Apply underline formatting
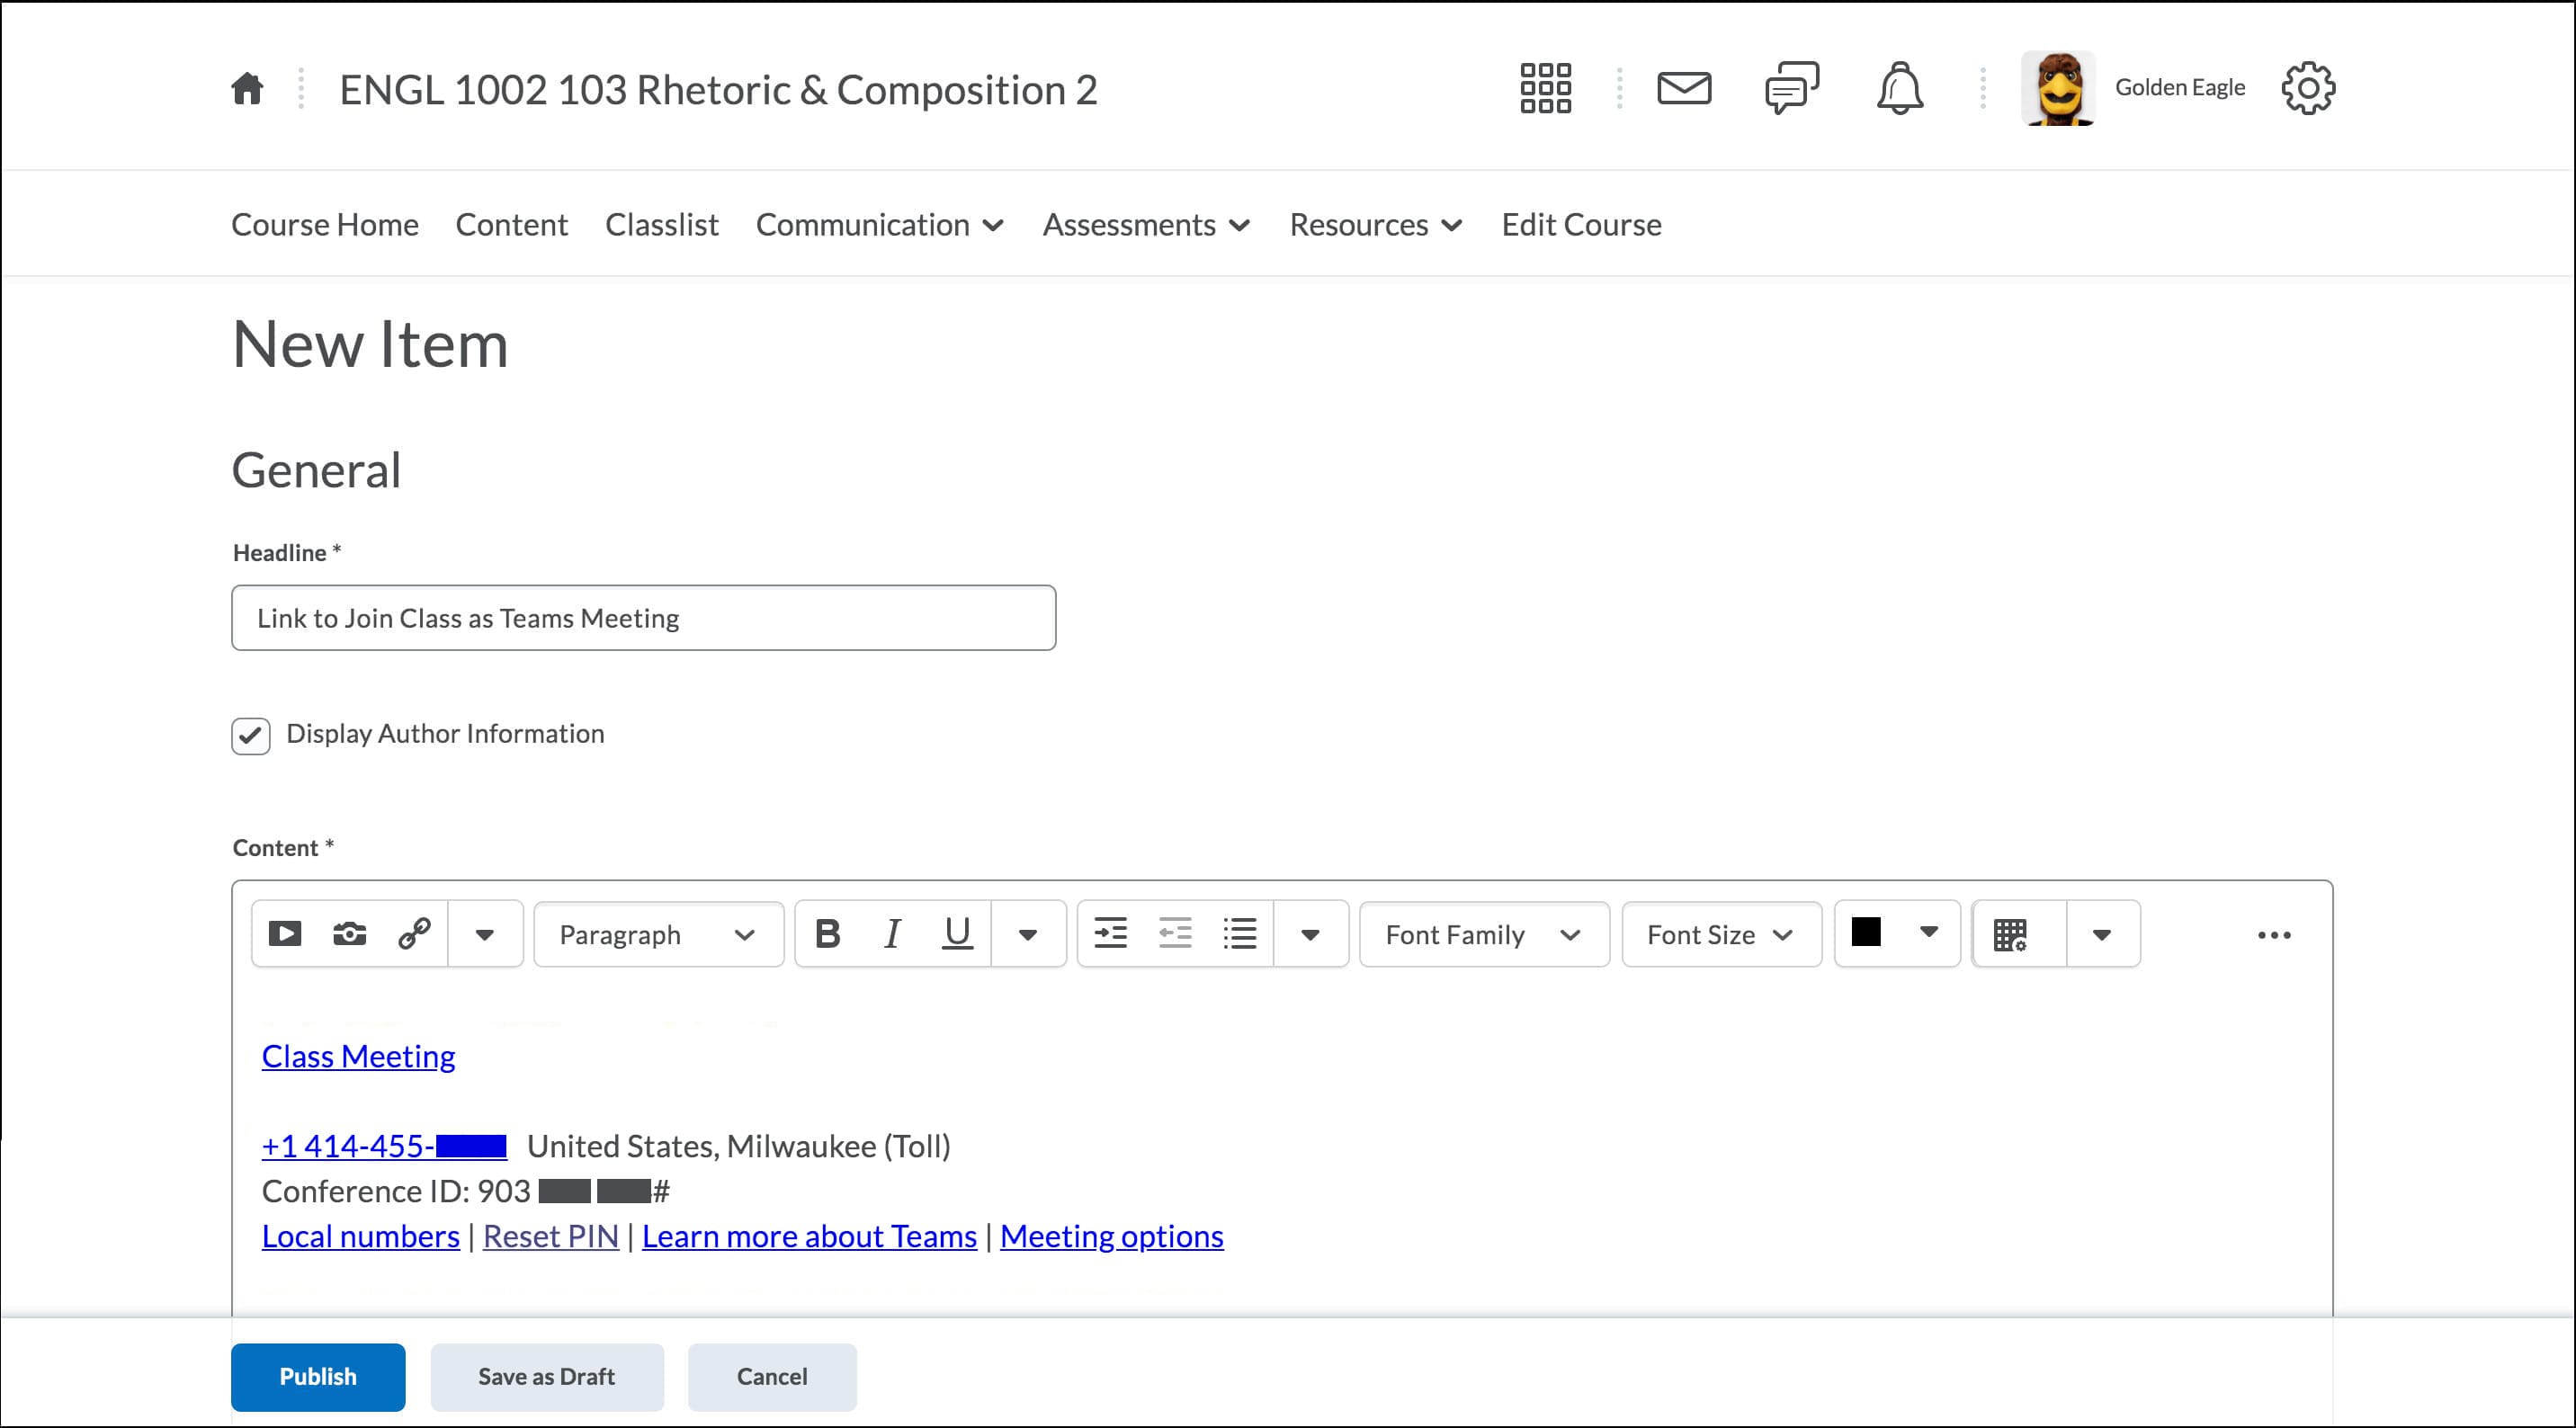This screenshot has width=2576, height=1428. coord(957,934)
